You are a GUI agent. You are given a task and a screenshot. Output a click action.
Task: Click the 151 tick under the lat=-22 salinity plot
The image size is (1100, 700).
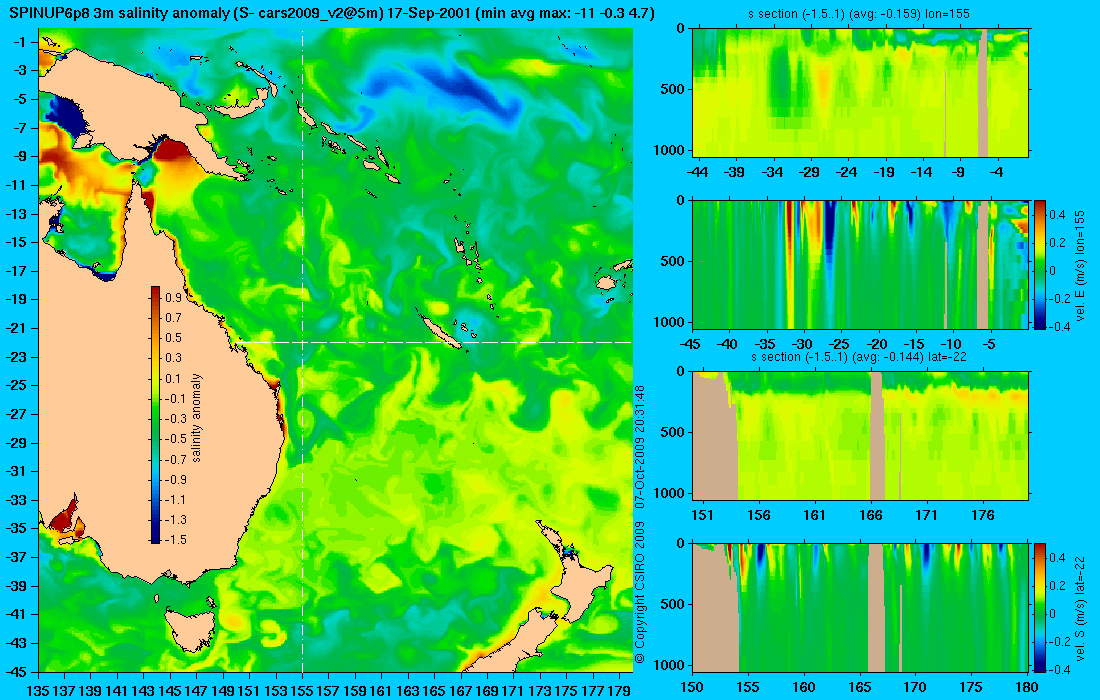pyautogui.click(x=702, y=516)
